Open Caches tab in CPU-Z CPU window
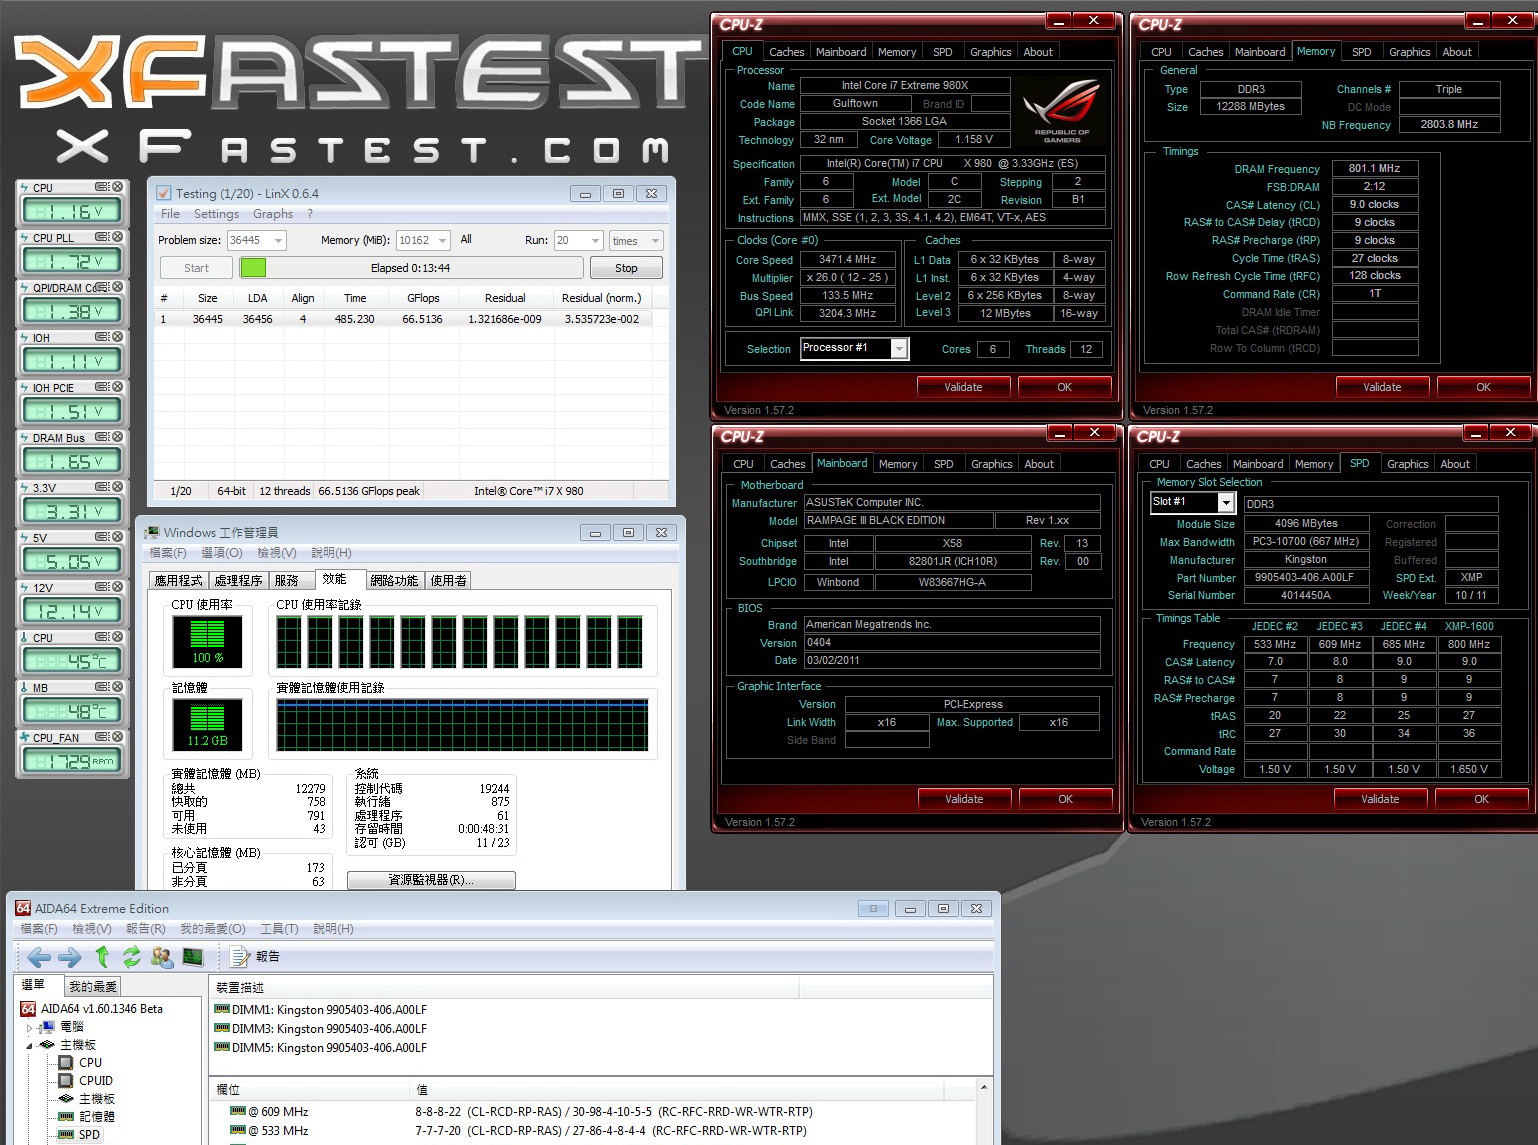1538x1145 pixels. pyautogui.click(x=786, y=52)
